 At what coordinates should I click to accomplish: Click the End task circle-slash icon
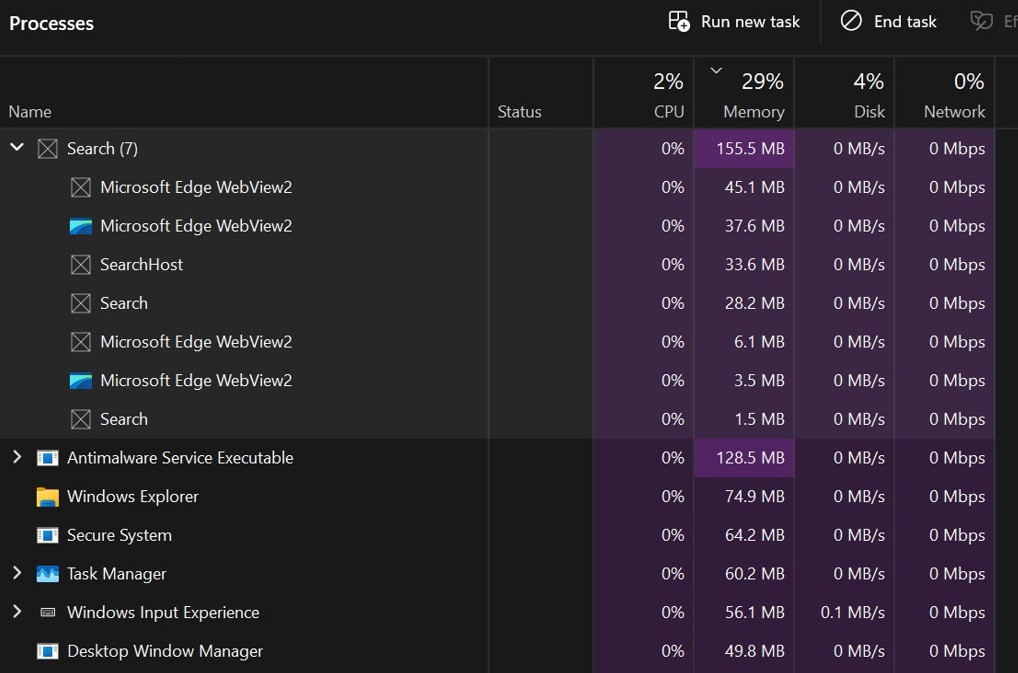click(x=851, y=21)
